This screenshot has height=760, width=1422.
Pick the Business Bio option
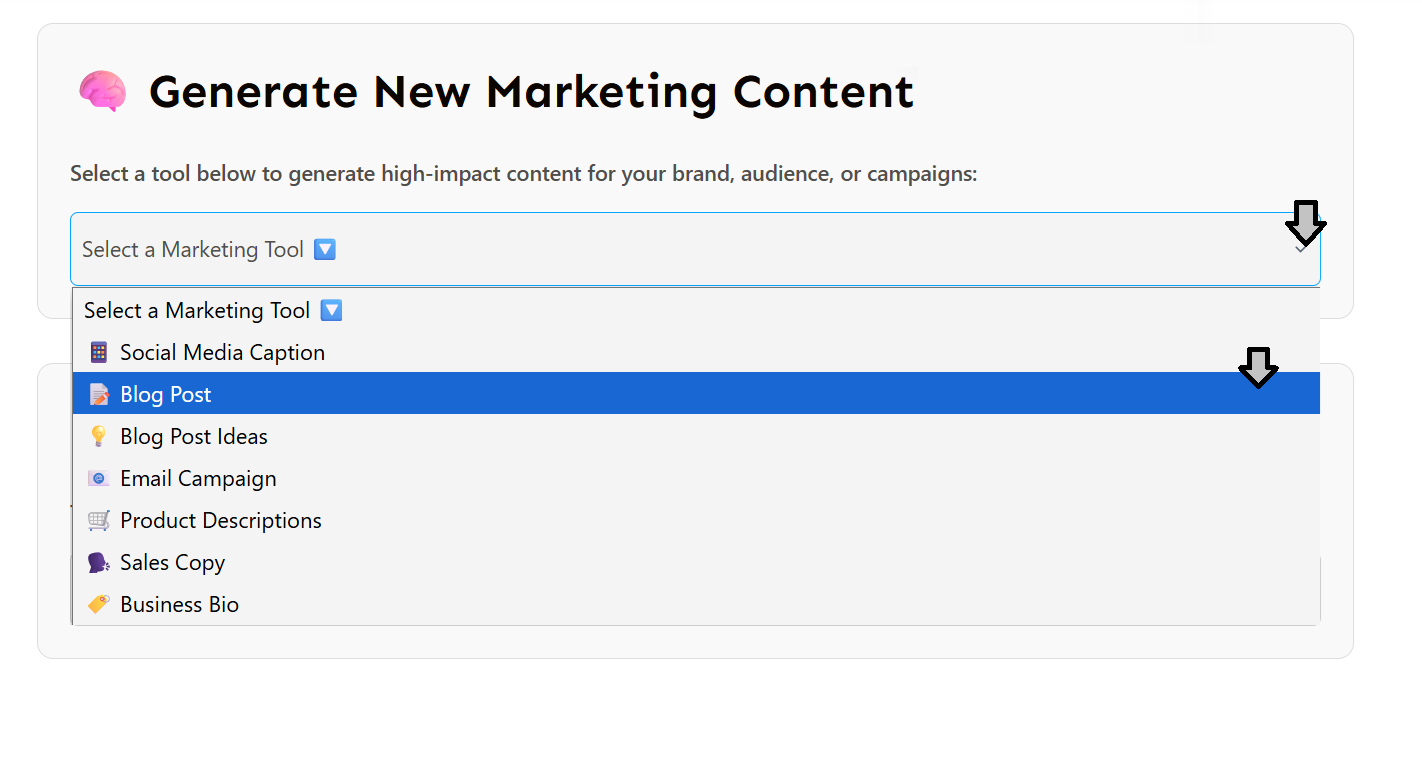tap(179, 605)
